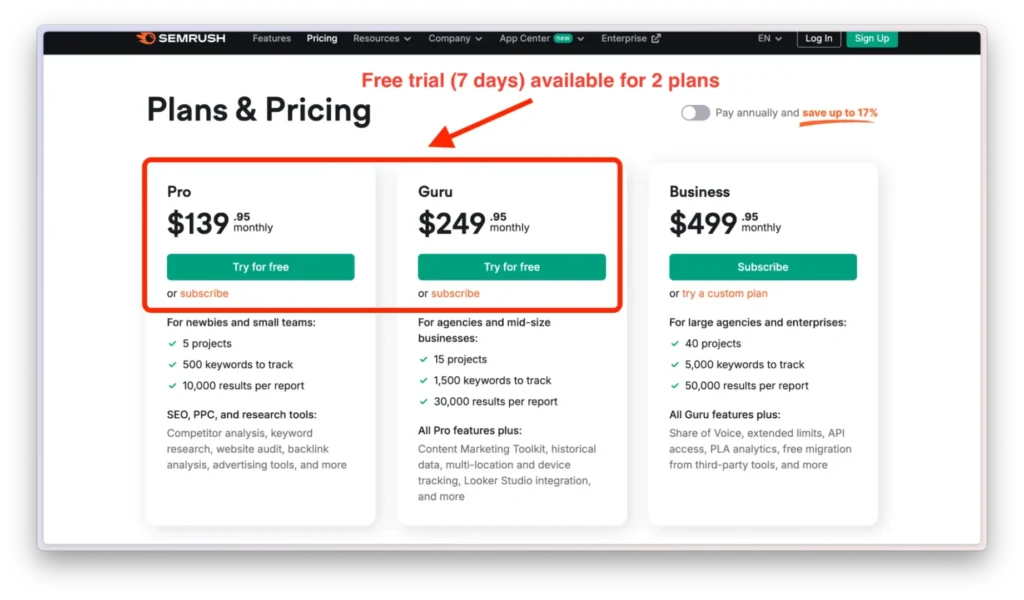Image resolution: width=1024 pixels, height=600 pixels.
Task: Click 'Try for free' on the Guru plan
Action: coord(511,267)
